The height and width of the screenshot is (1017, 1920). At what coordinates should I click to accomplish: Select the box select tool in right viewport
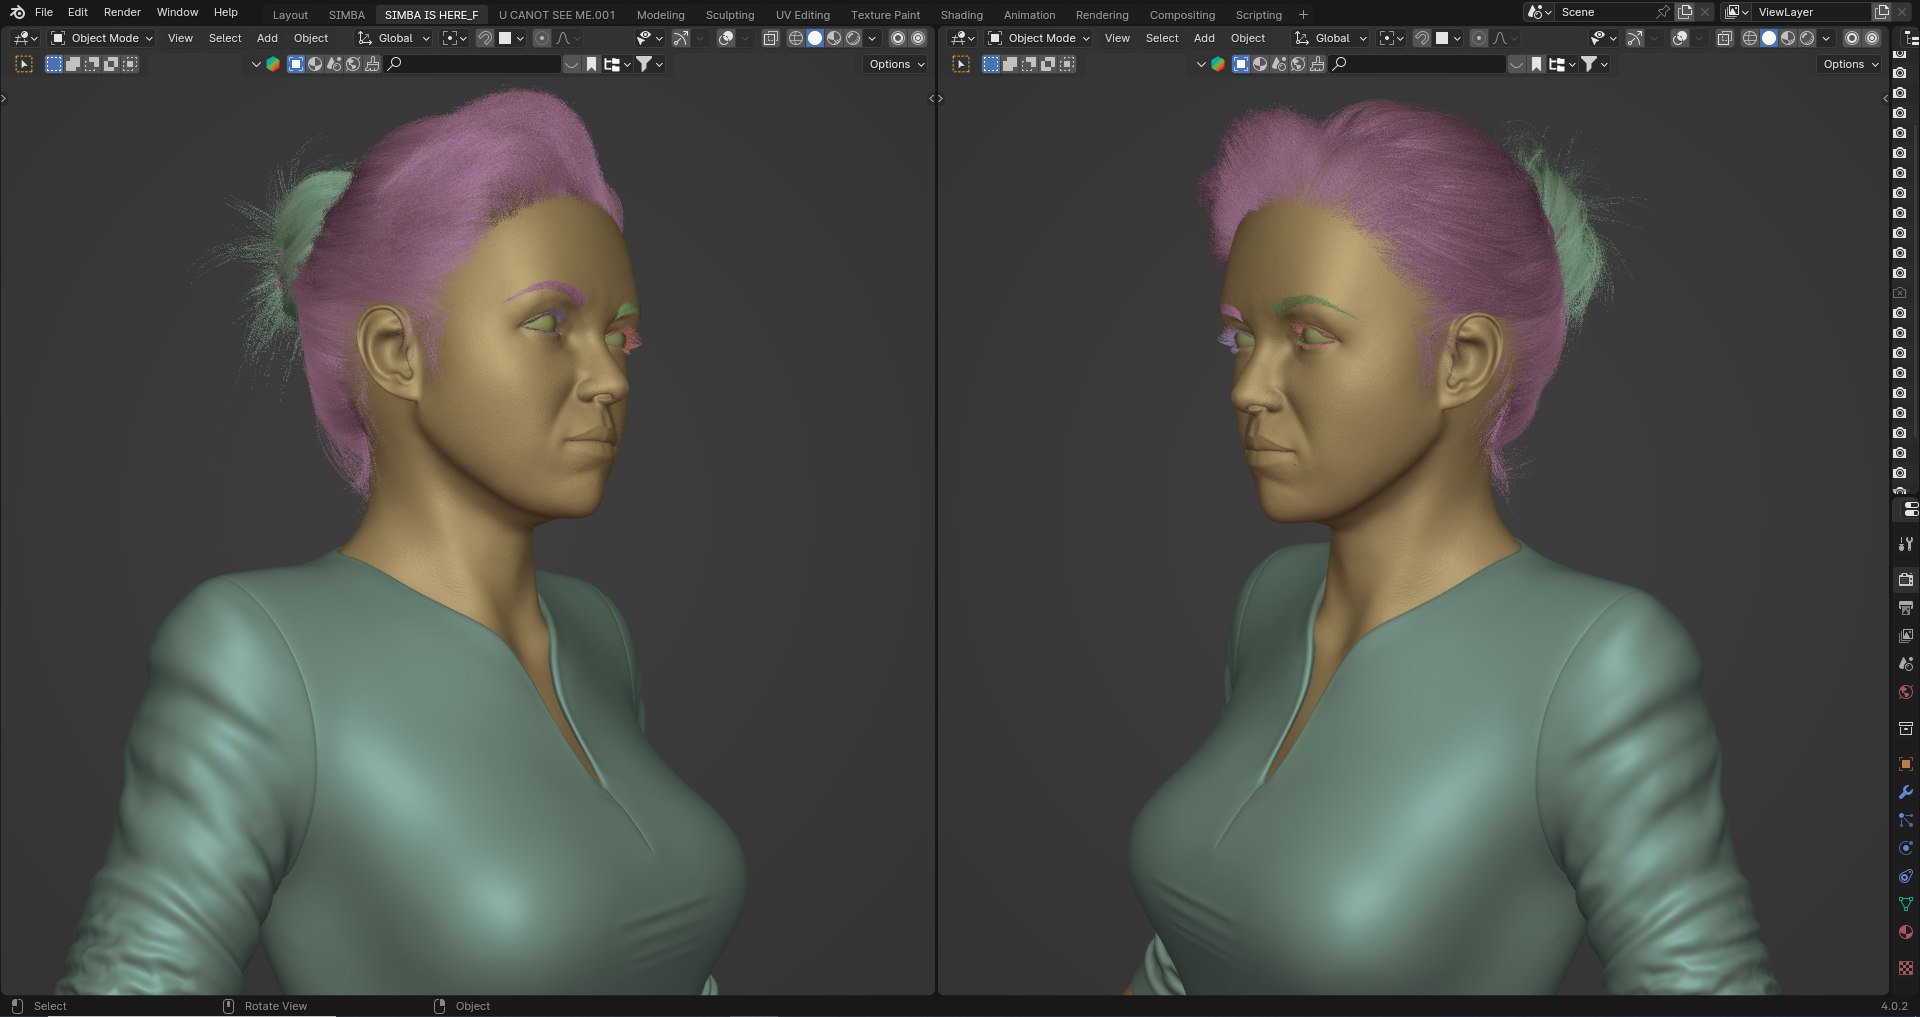coord(961,64)
